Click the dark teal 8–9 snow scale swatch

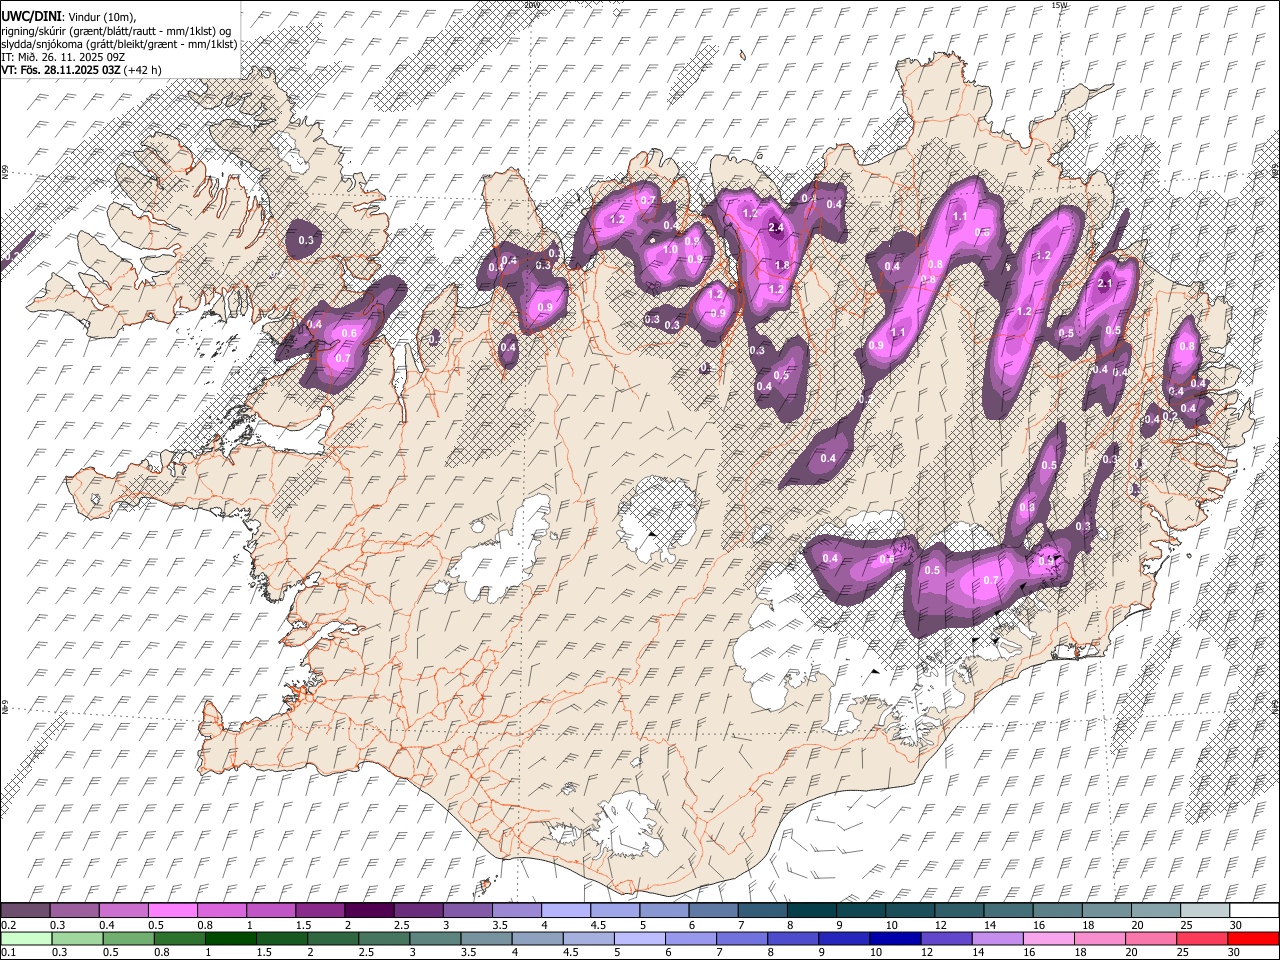(x=812, y=910)
